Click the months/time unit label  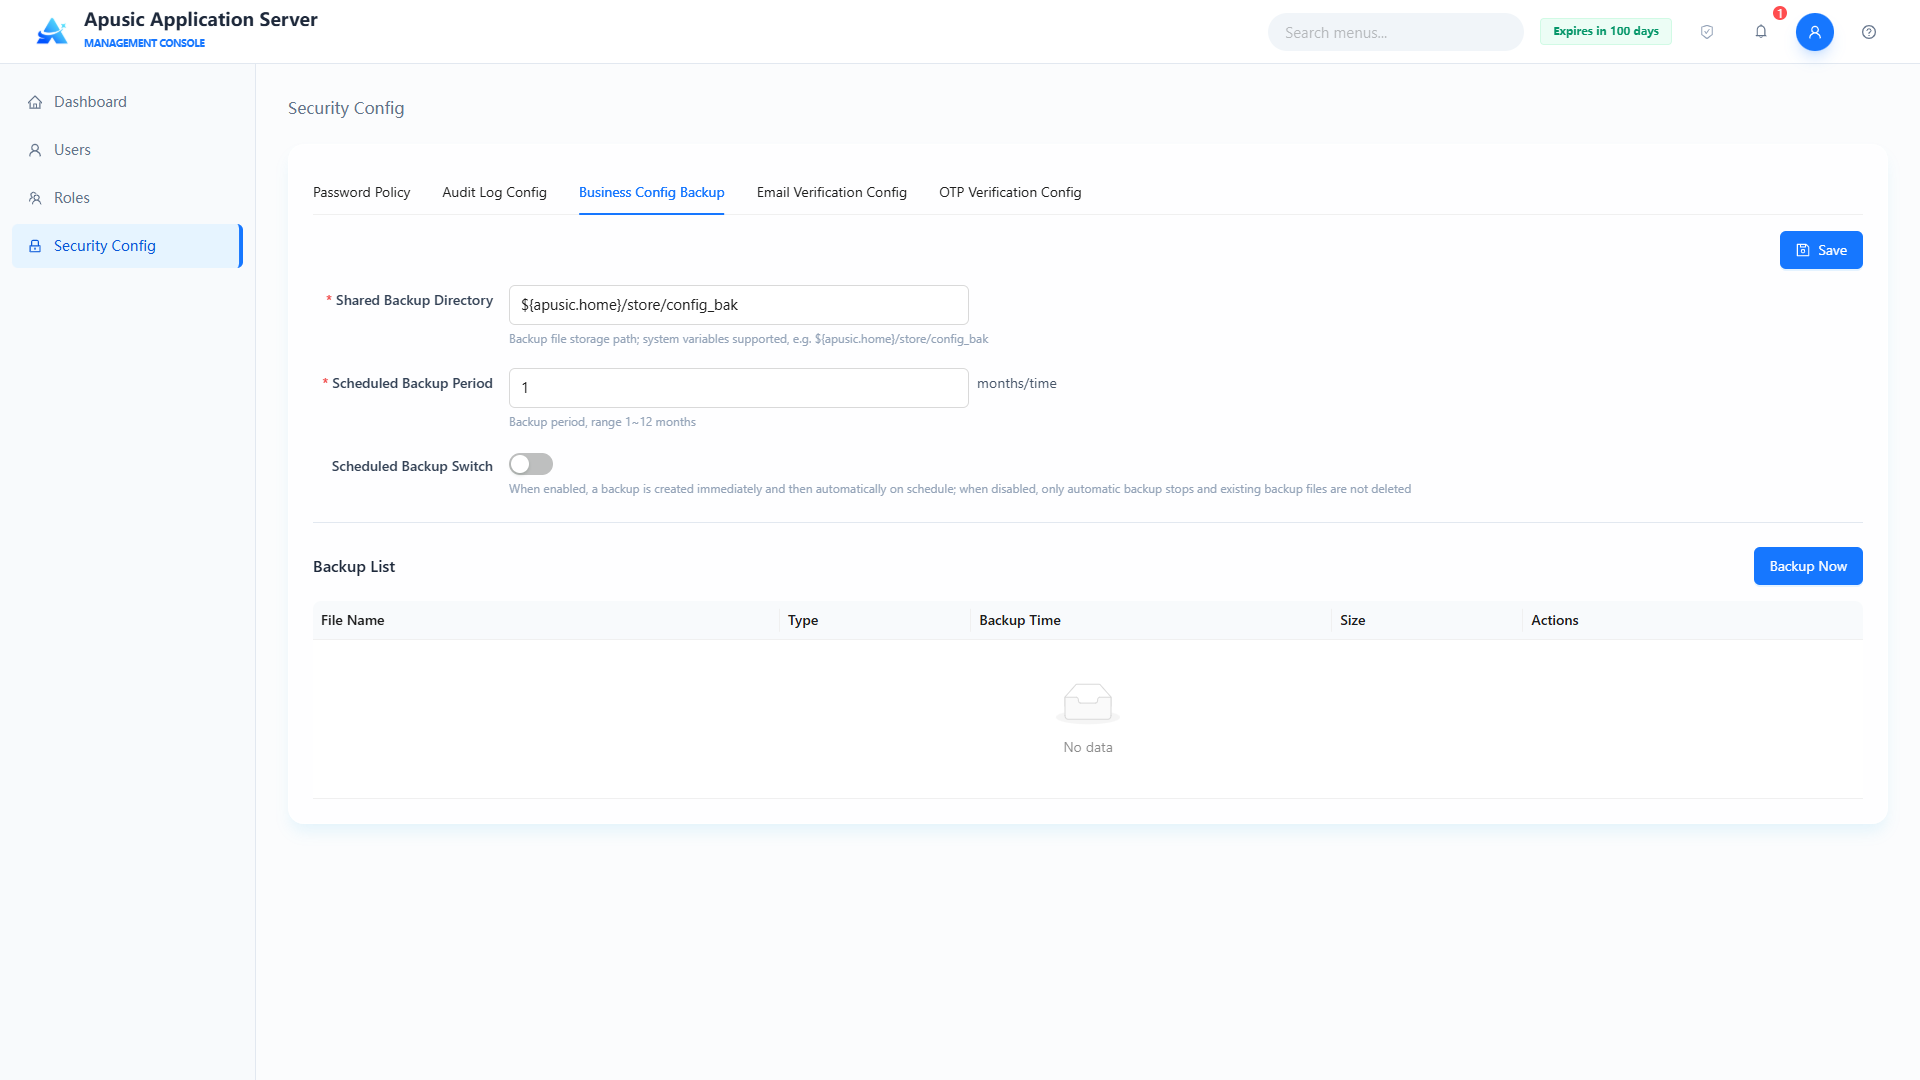coord(1017,383)
